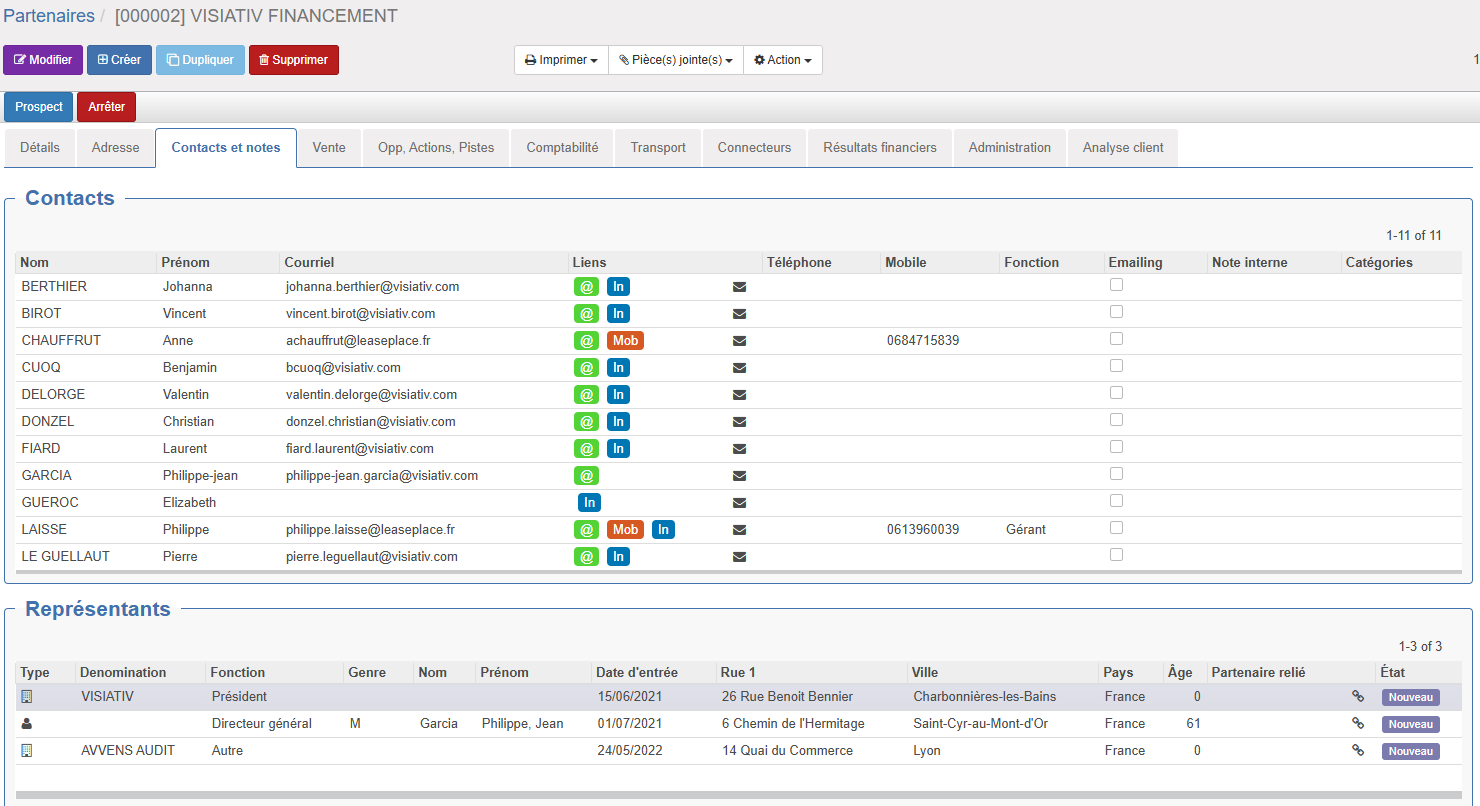Click the LinkedIn icon for LAISSE Philippe
Image resolution: width=1480 pixels, height=806 pixels.
[663, 530]
